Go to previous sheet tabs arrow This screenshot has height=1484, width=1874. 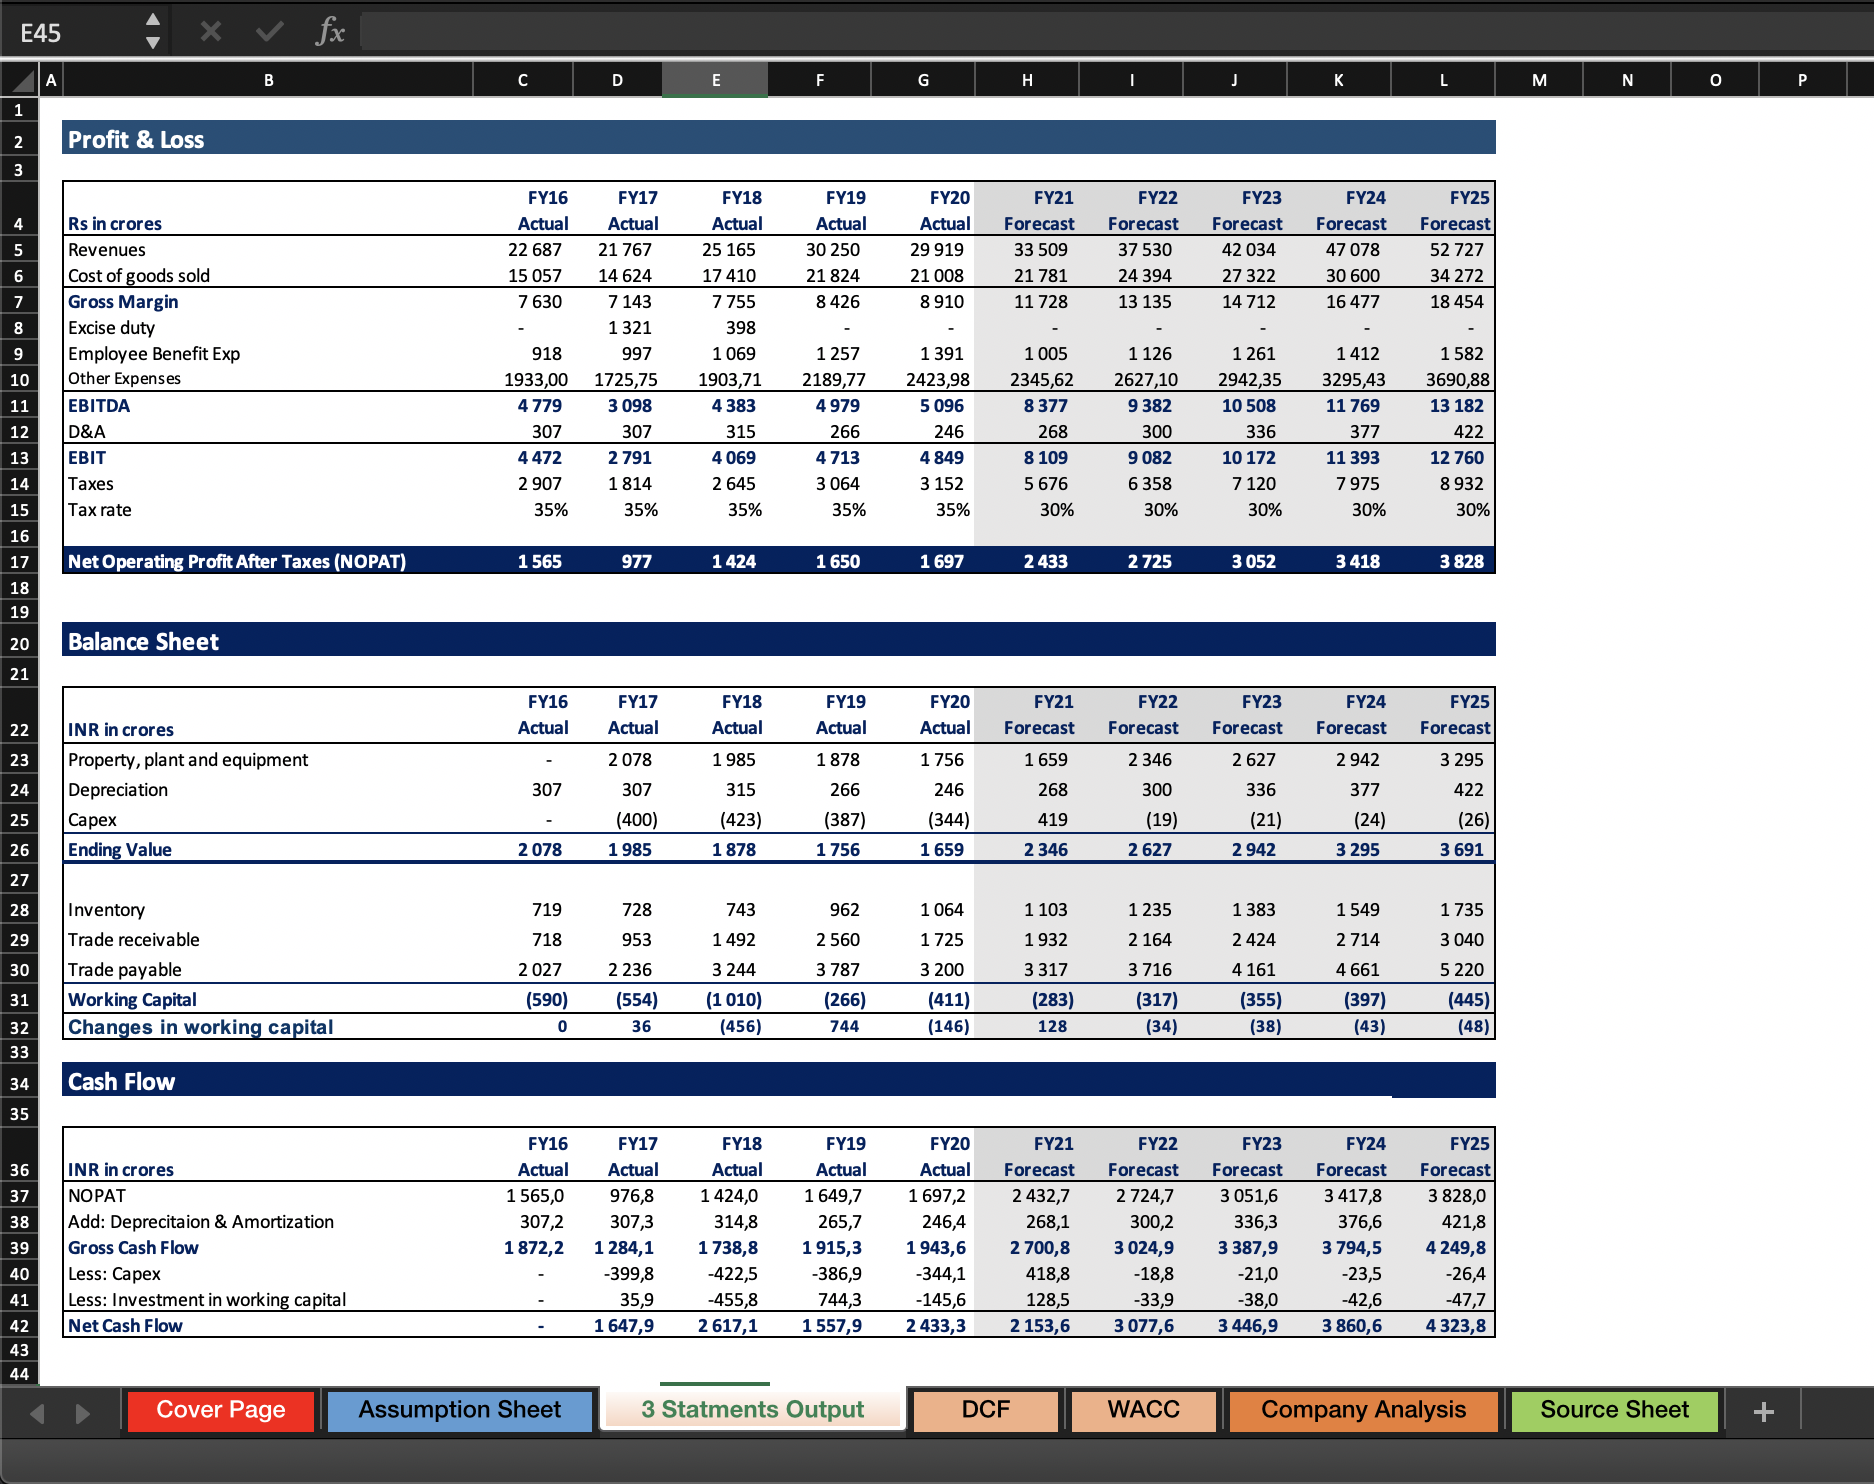[x=38, y=1413]
